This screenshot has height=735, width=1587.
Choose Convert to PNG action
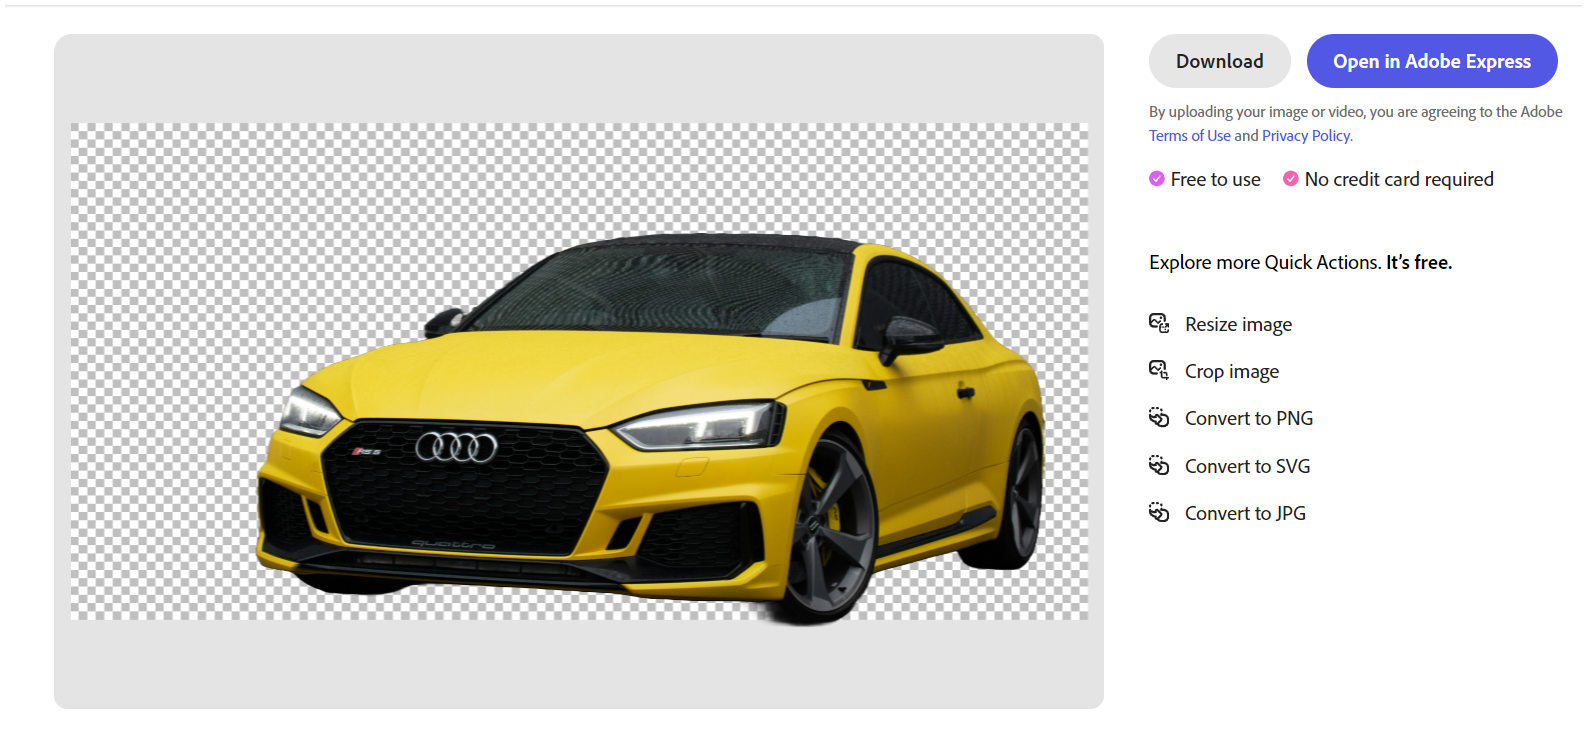point(1249,418)
